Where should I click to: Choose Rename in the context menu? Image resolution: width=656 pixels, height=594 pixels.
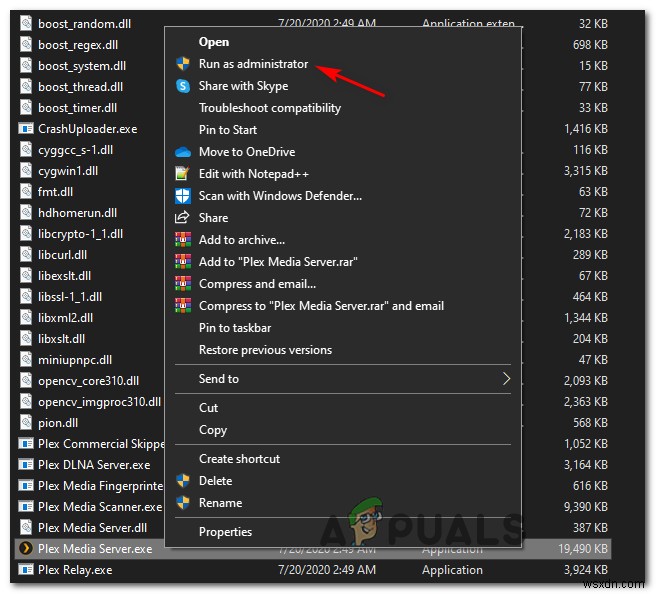pos(220,502)
